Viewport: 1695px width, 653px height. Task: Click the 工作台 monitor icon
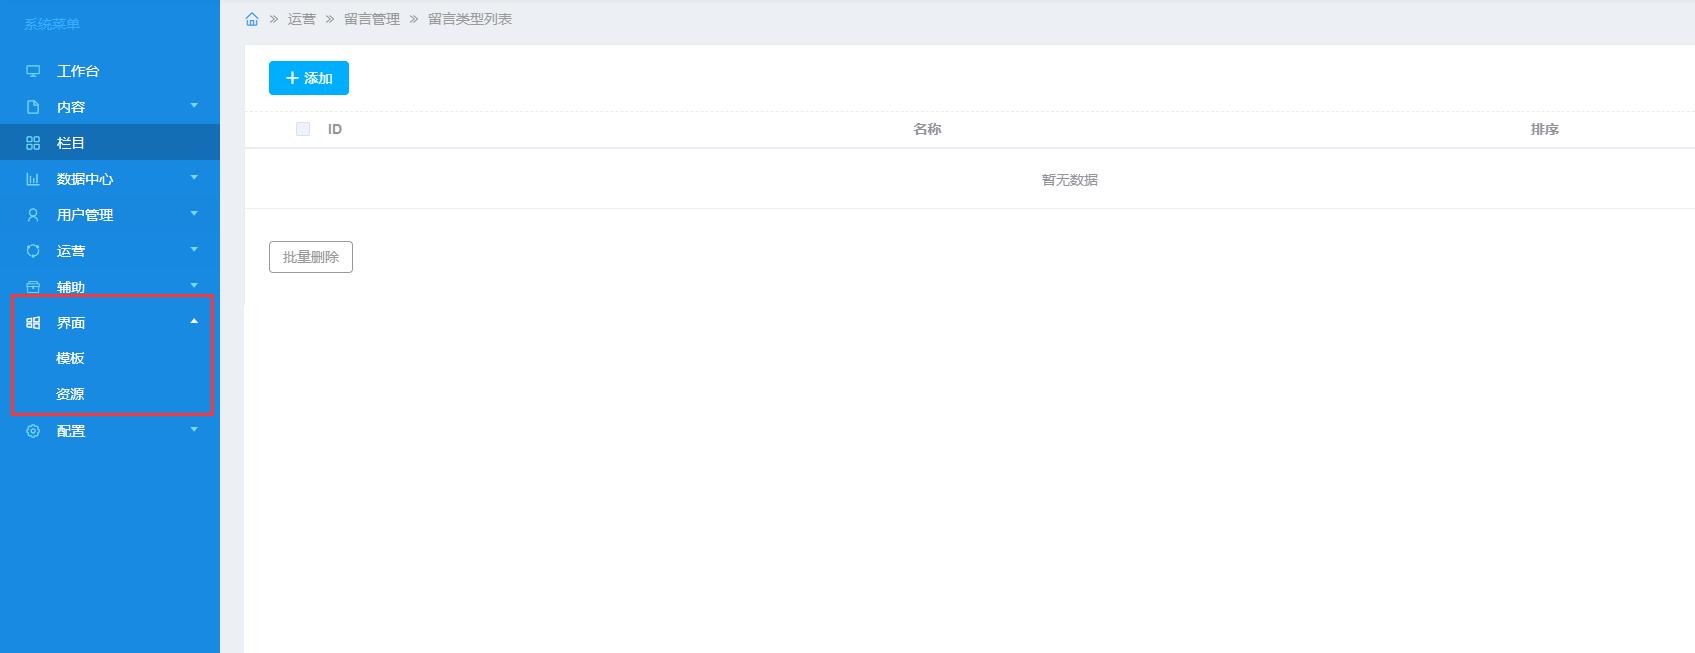click(x=33, y=71)
